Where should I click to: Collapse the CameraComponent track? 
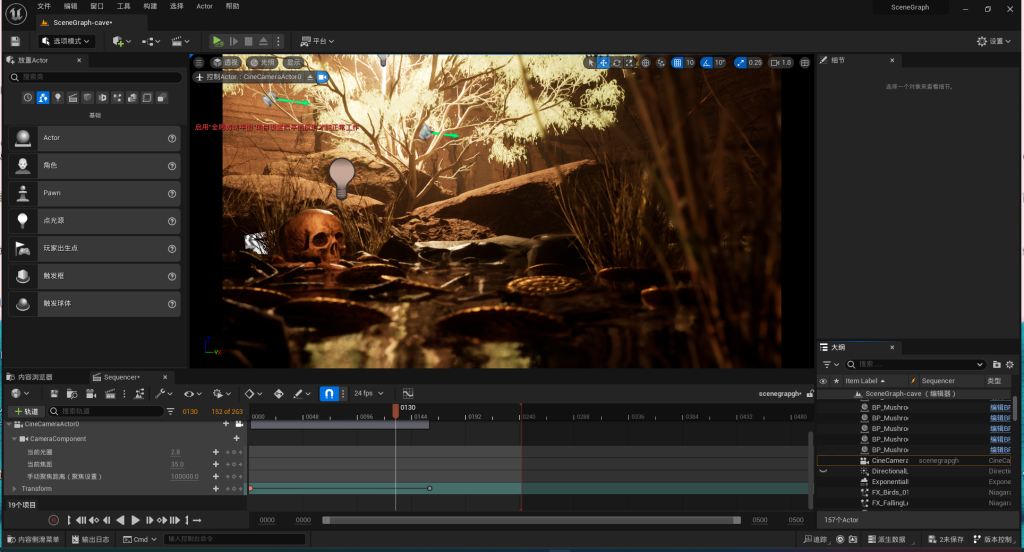point(14,439)
